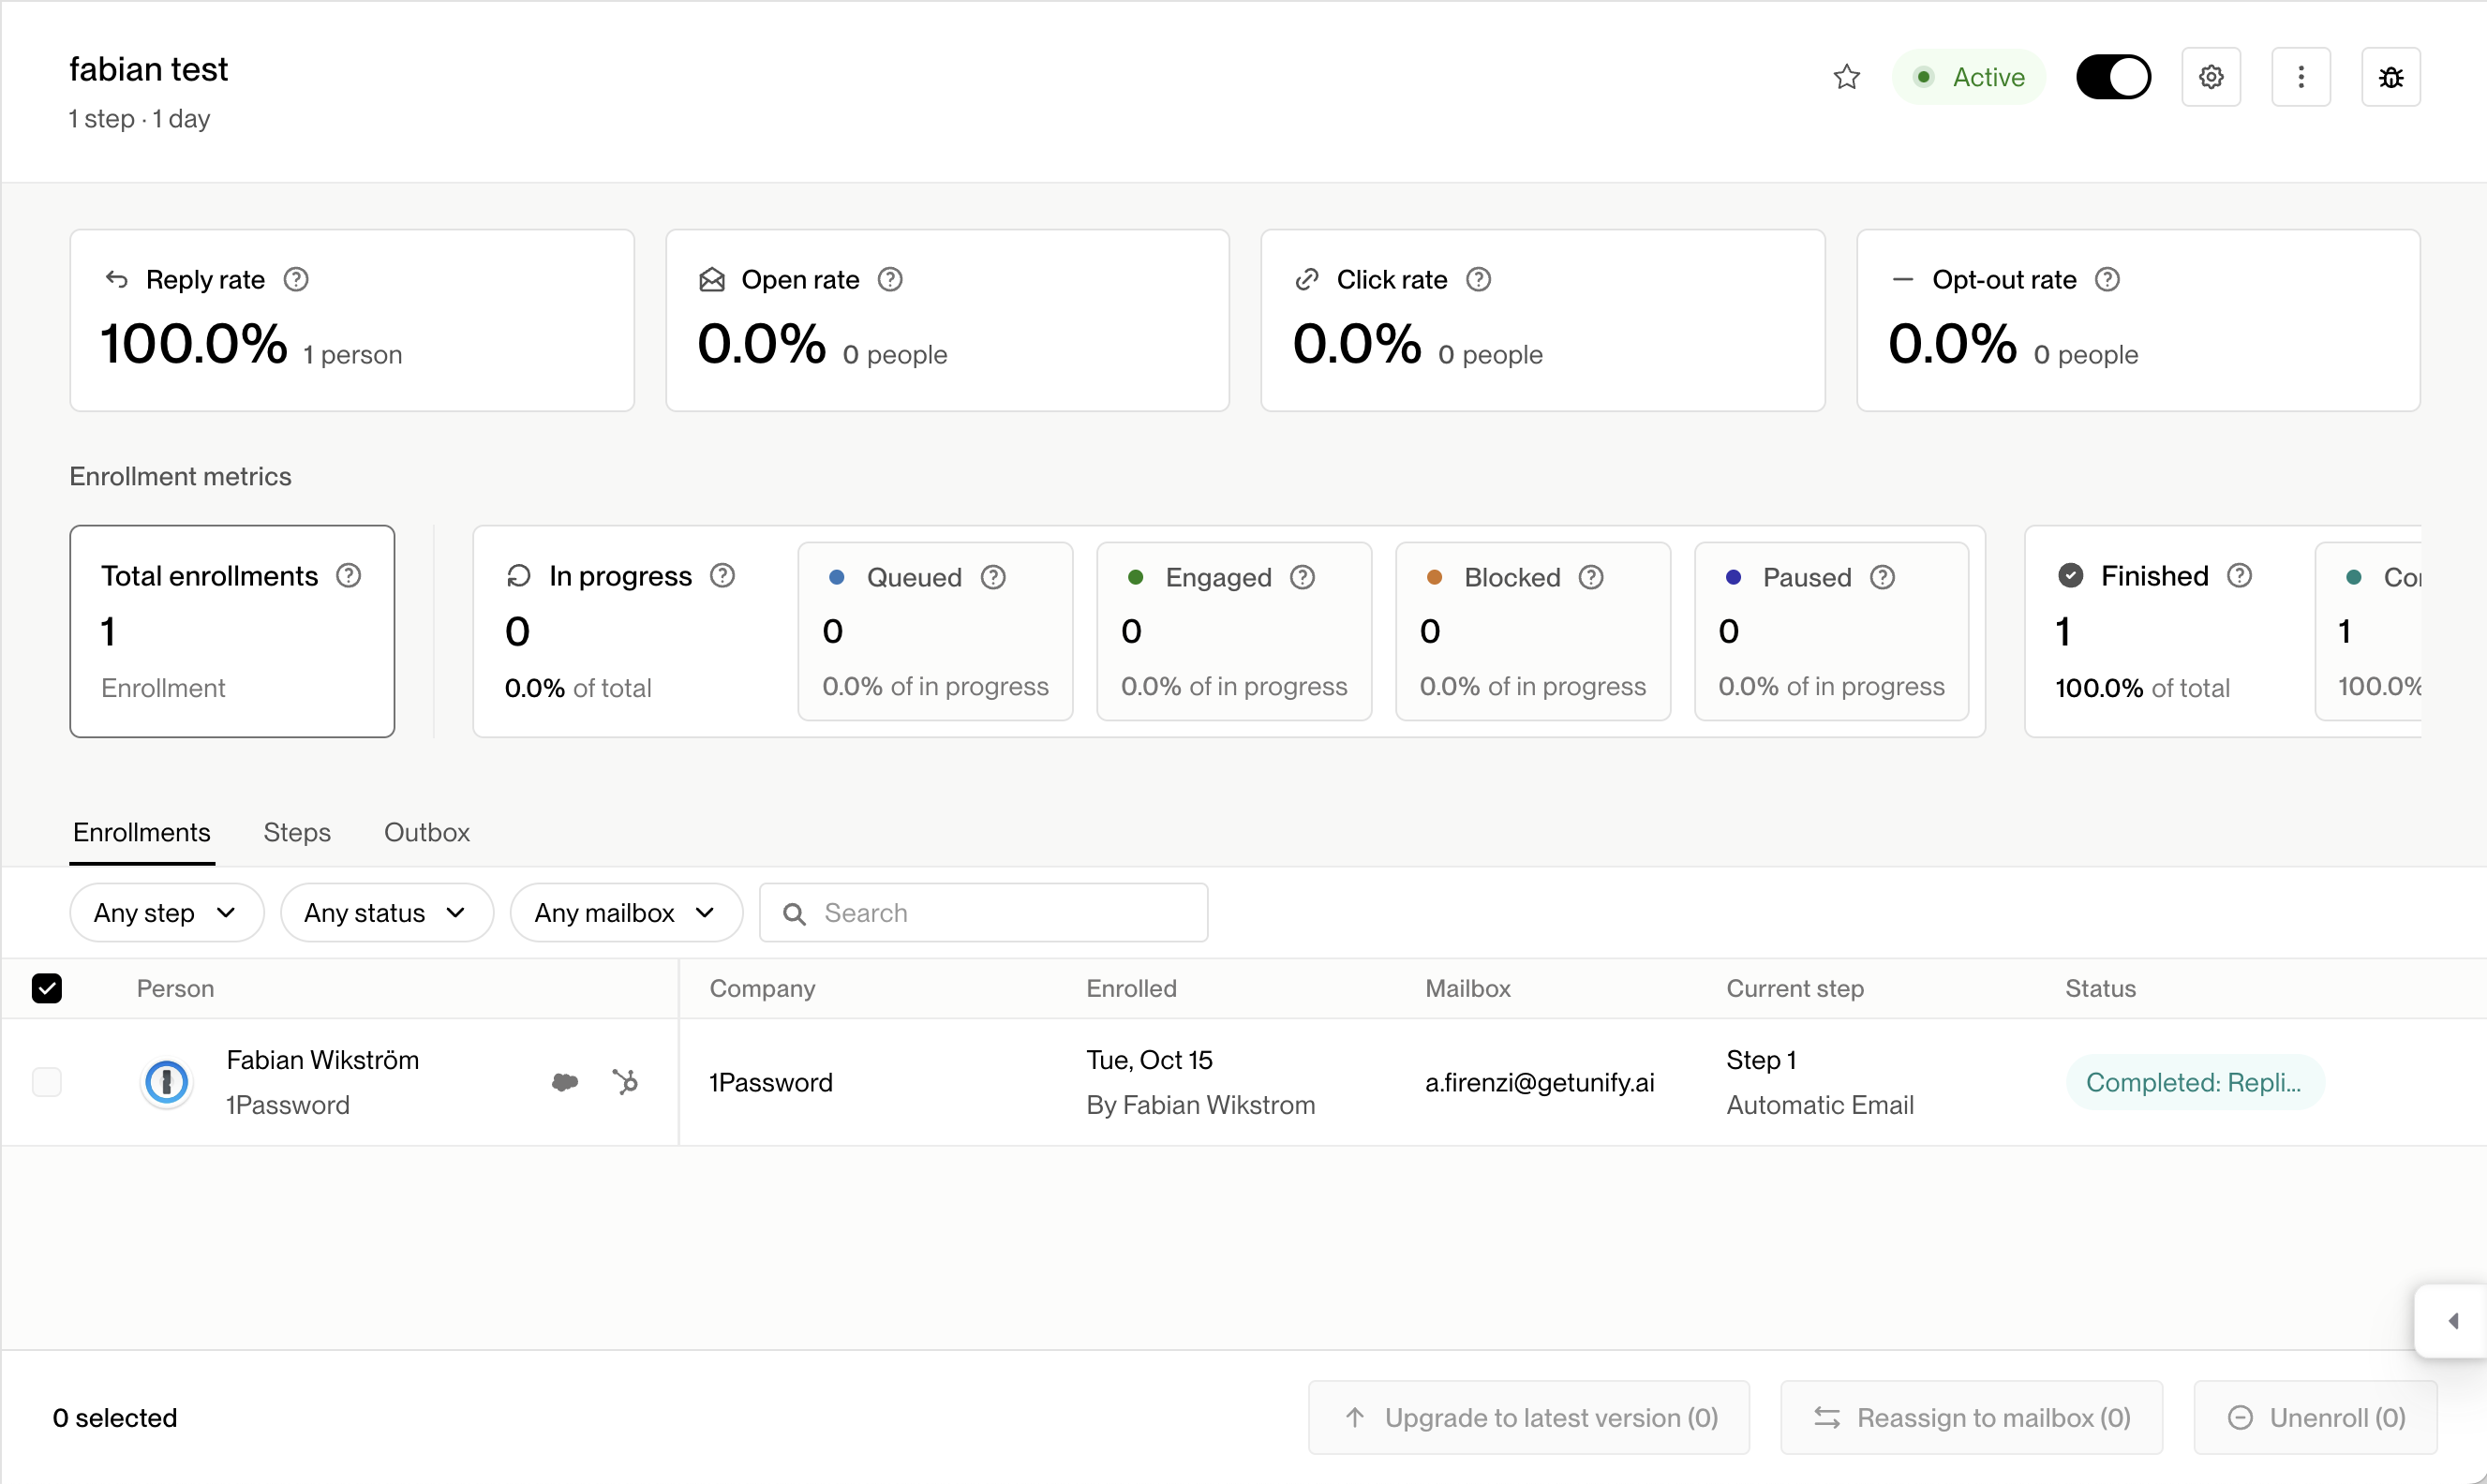Check the Fabian Wikström row checkbox

click(x=47, y=1082)
